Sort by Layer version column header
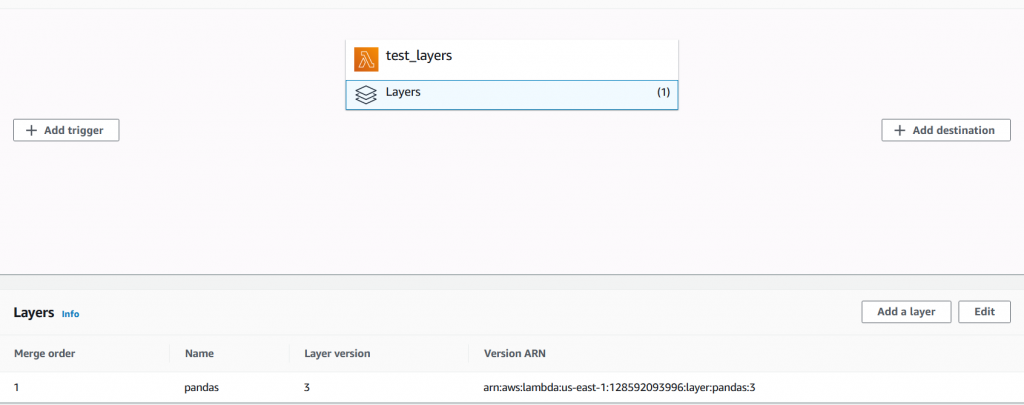1024x405 pixels. (337, 353)
